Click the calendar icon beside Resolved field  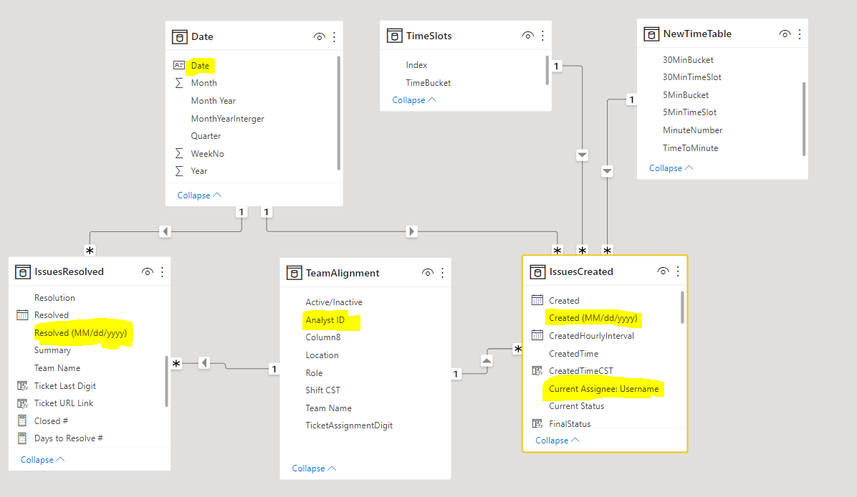pos(22,315)
